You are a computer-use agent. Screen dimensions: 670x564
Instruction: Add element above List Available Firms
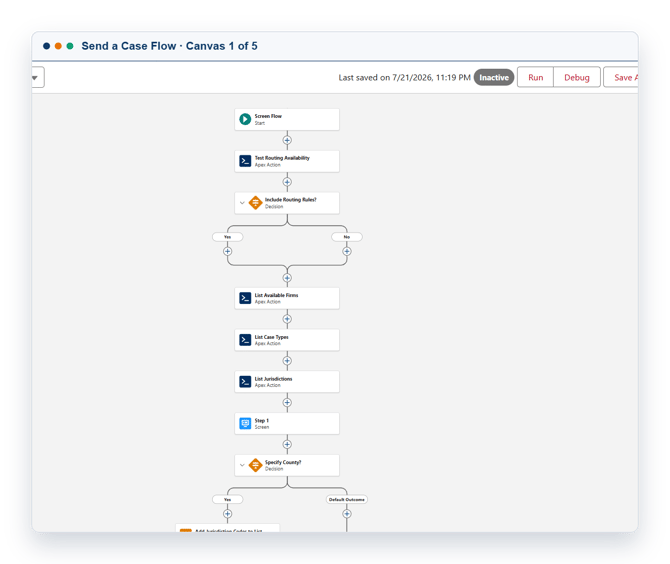(287, 278)
